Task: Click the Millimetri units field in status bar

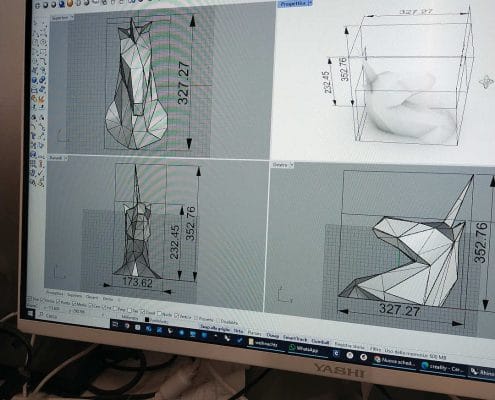Action: pos(130,318)
